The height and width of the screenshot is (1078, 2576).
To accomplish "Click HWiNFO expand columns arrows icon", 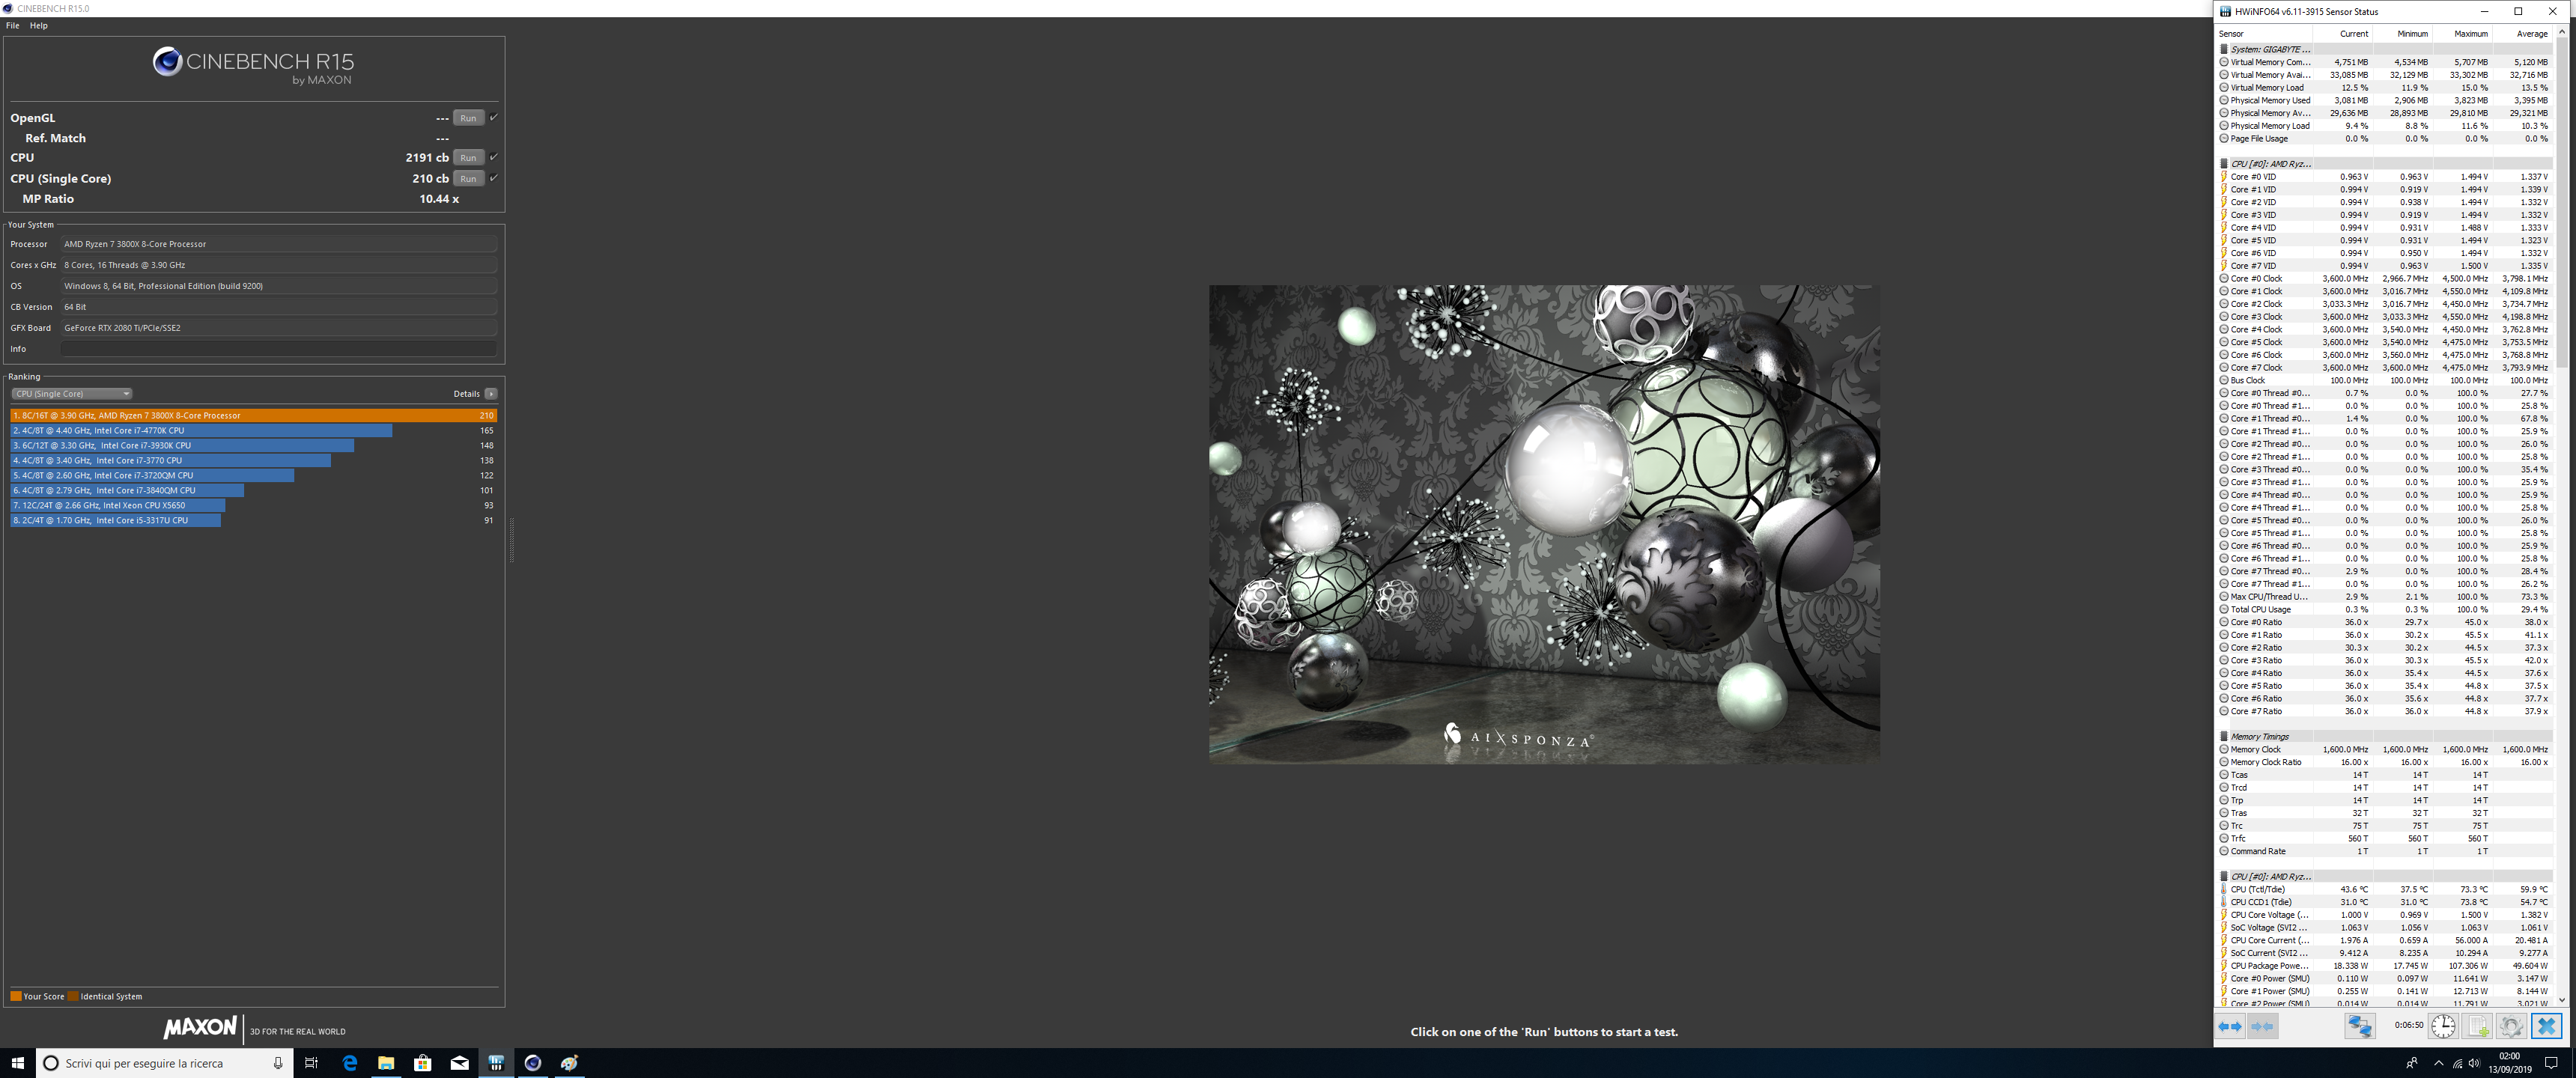I will click(2230, 1026).
